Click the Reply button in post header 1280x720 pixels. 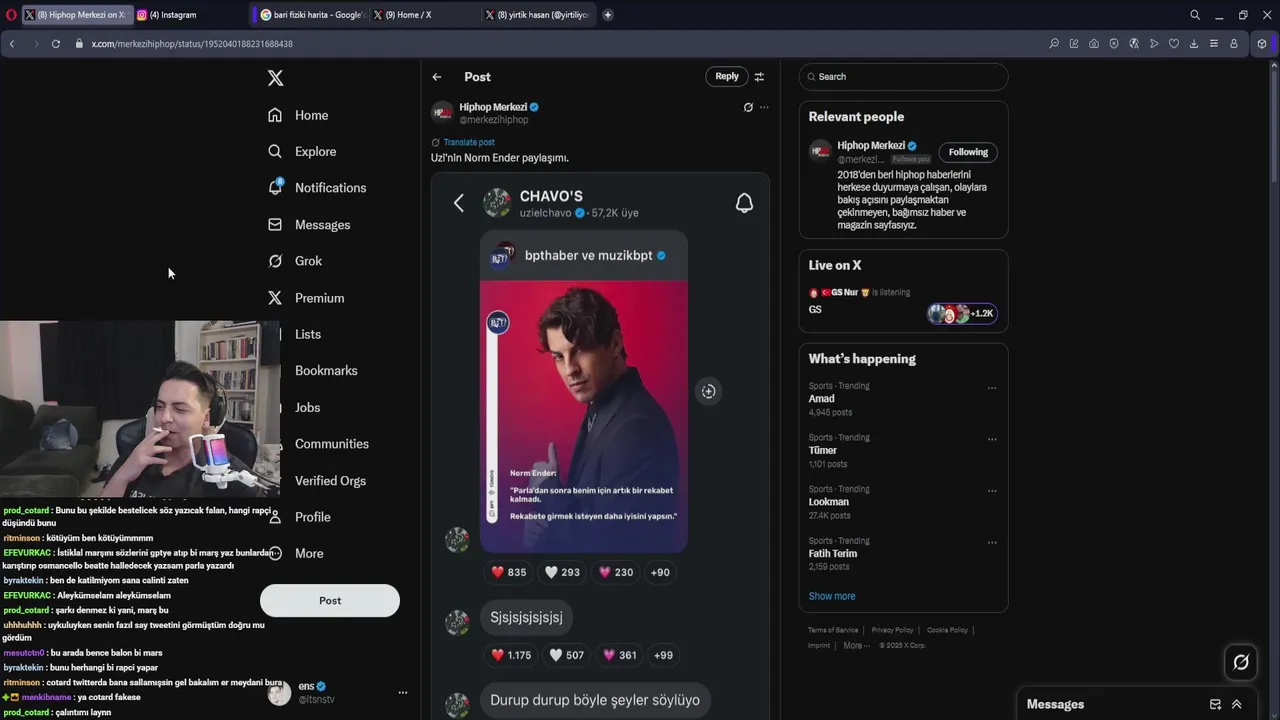727,76
